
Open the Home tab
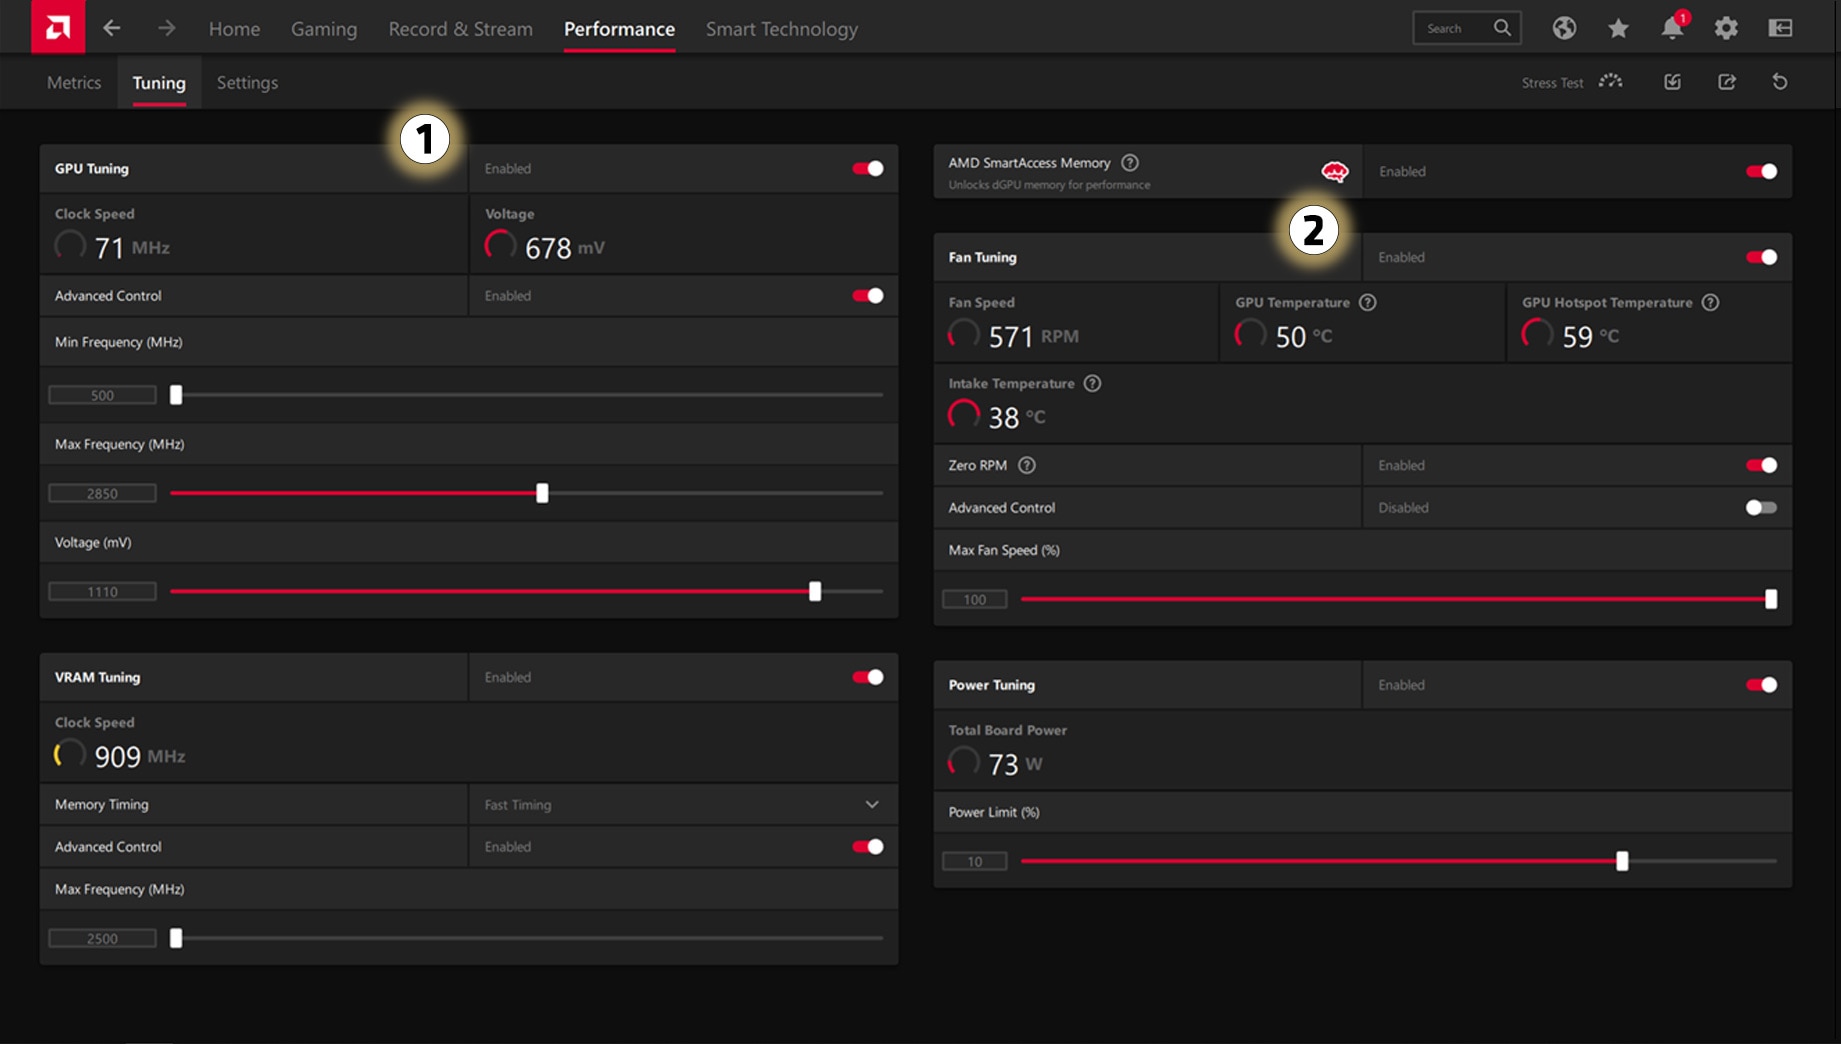coord(234,29)
